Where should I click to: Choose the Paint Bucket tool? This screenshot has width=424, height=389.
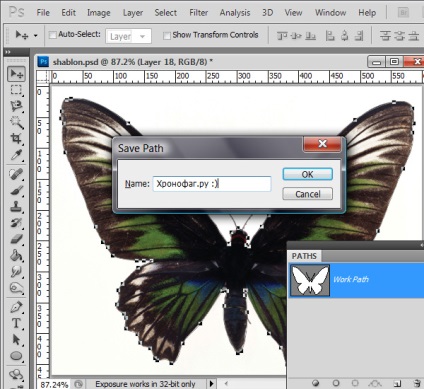click(16, 255)
